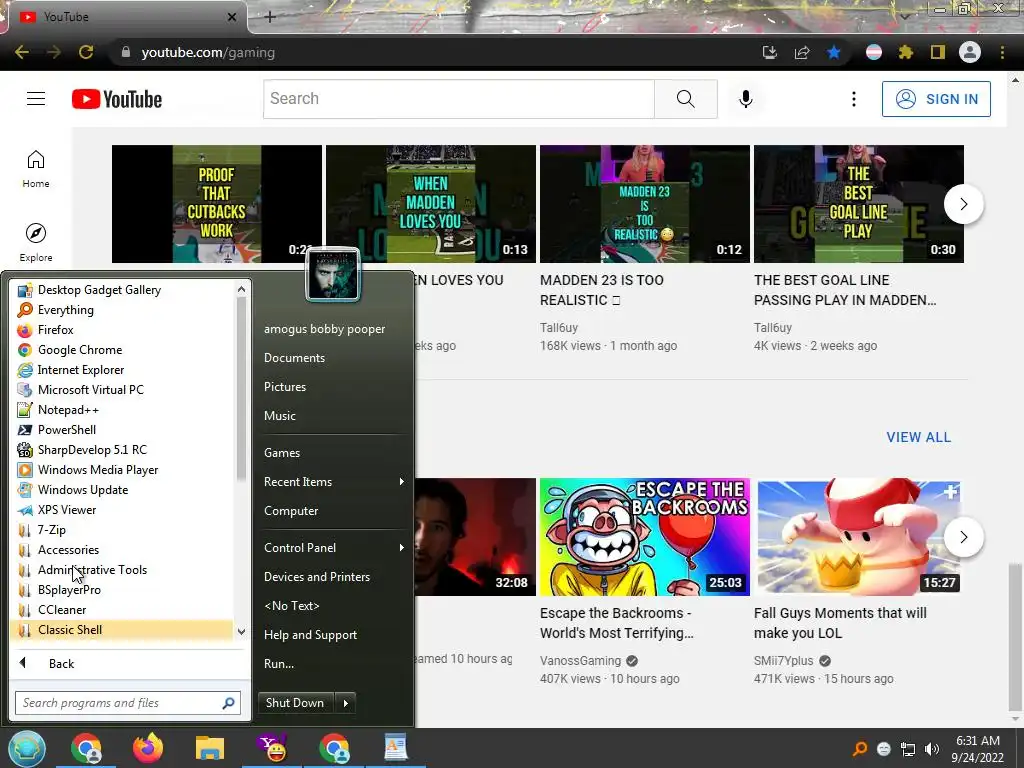Click the user picture in Start menu
Screen dimensions: 1024x768
(x=332, y=274)
